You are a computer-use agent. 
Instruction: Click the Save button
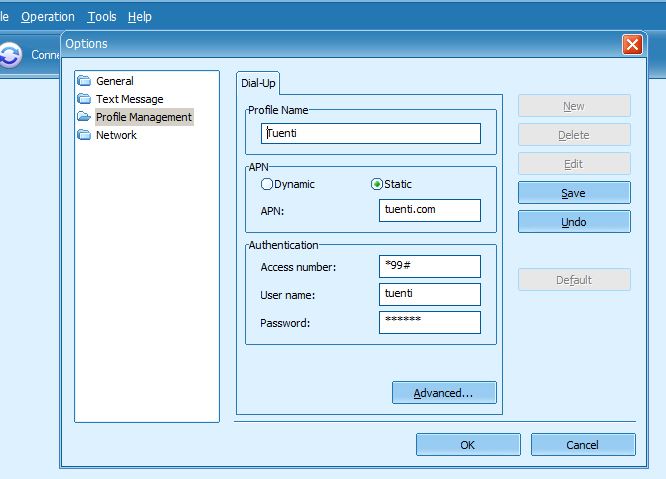click(574, 193)
